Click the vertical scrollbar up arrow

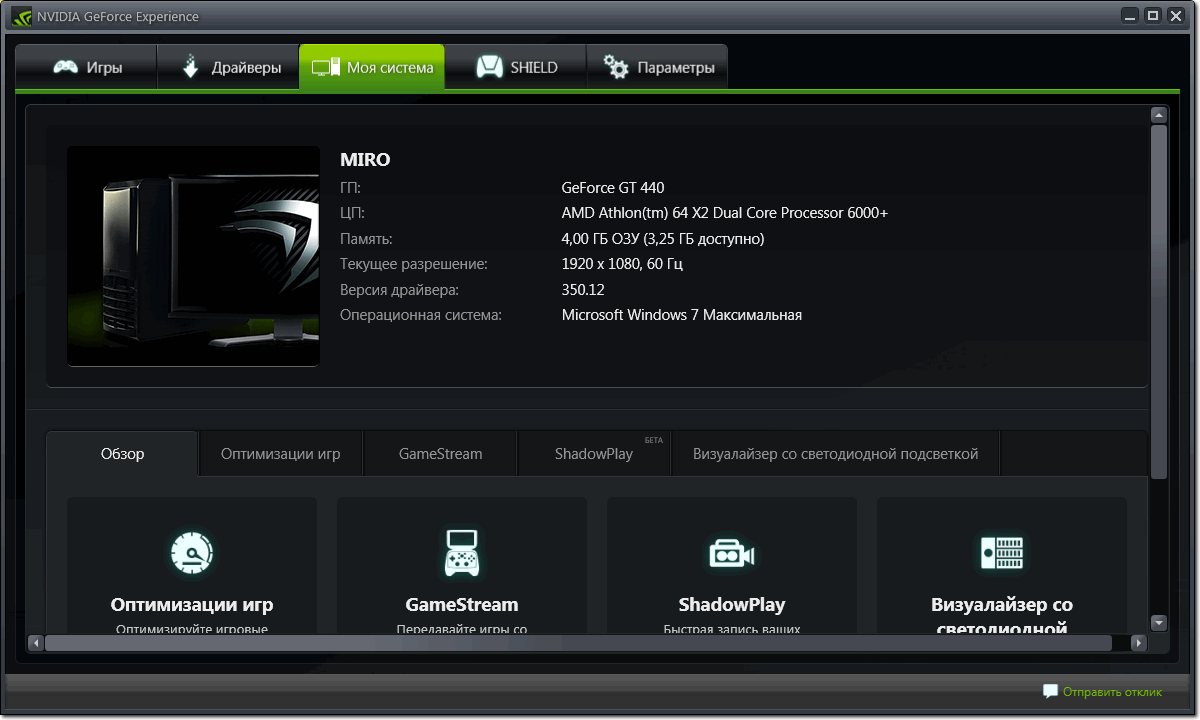click(x=1159, y=114)
